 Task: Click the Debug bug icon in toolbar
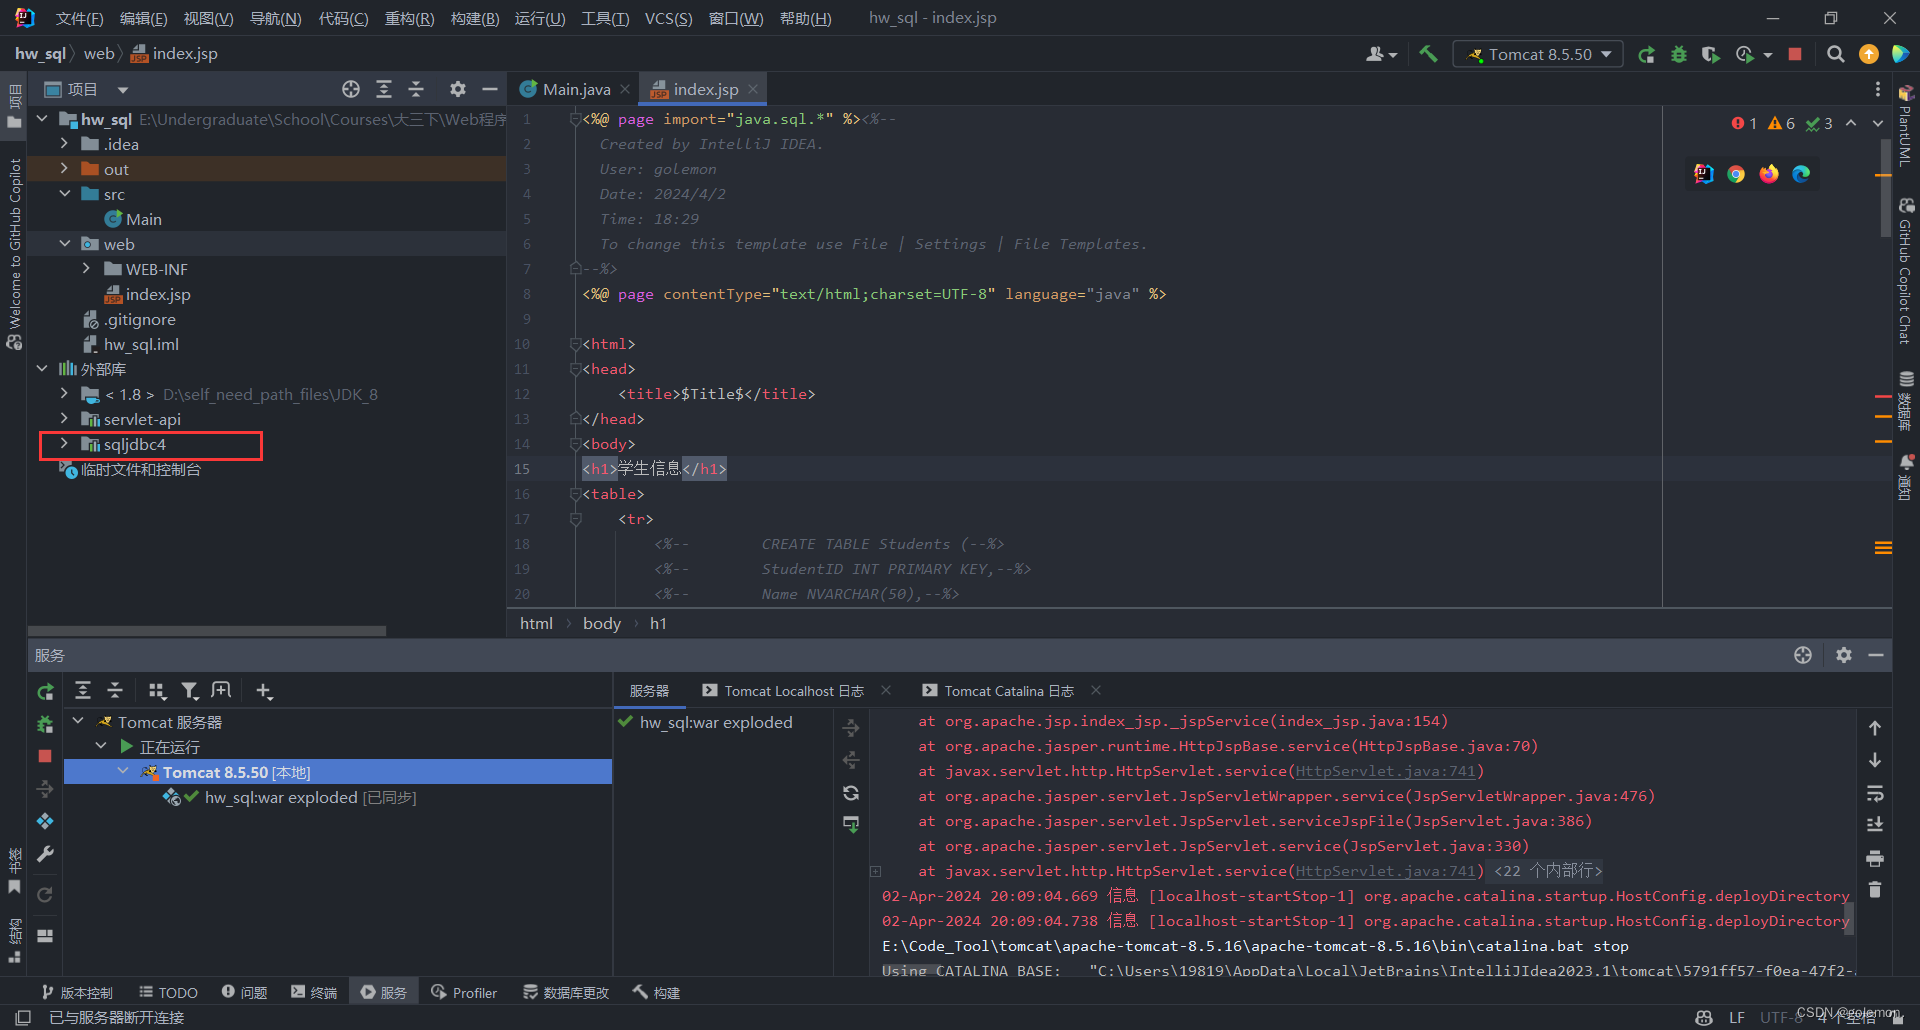(1679, 54)
